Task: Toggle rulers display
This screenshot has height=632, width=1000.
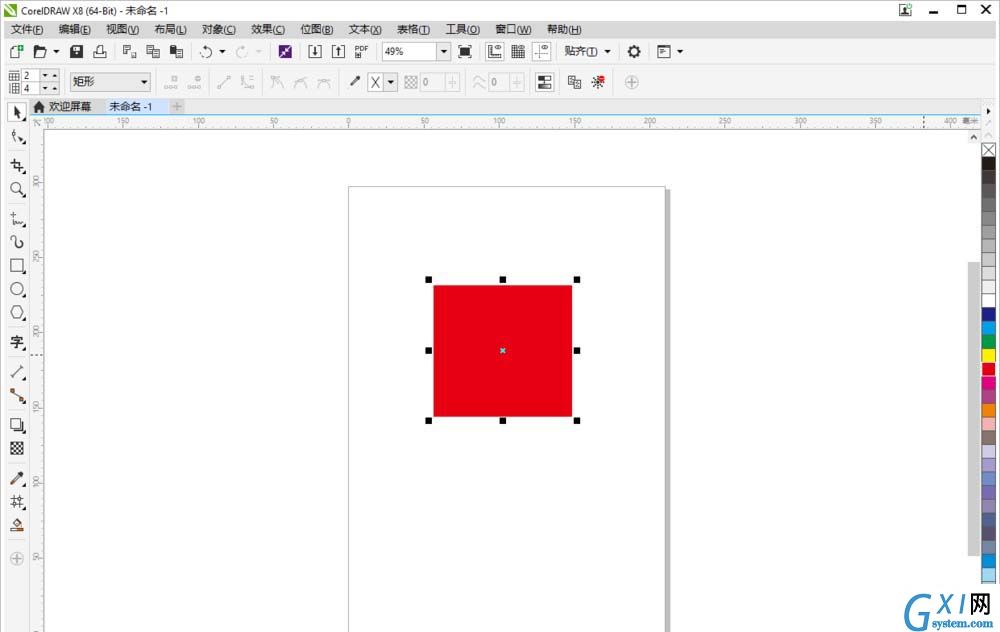Action: (495, 52)
